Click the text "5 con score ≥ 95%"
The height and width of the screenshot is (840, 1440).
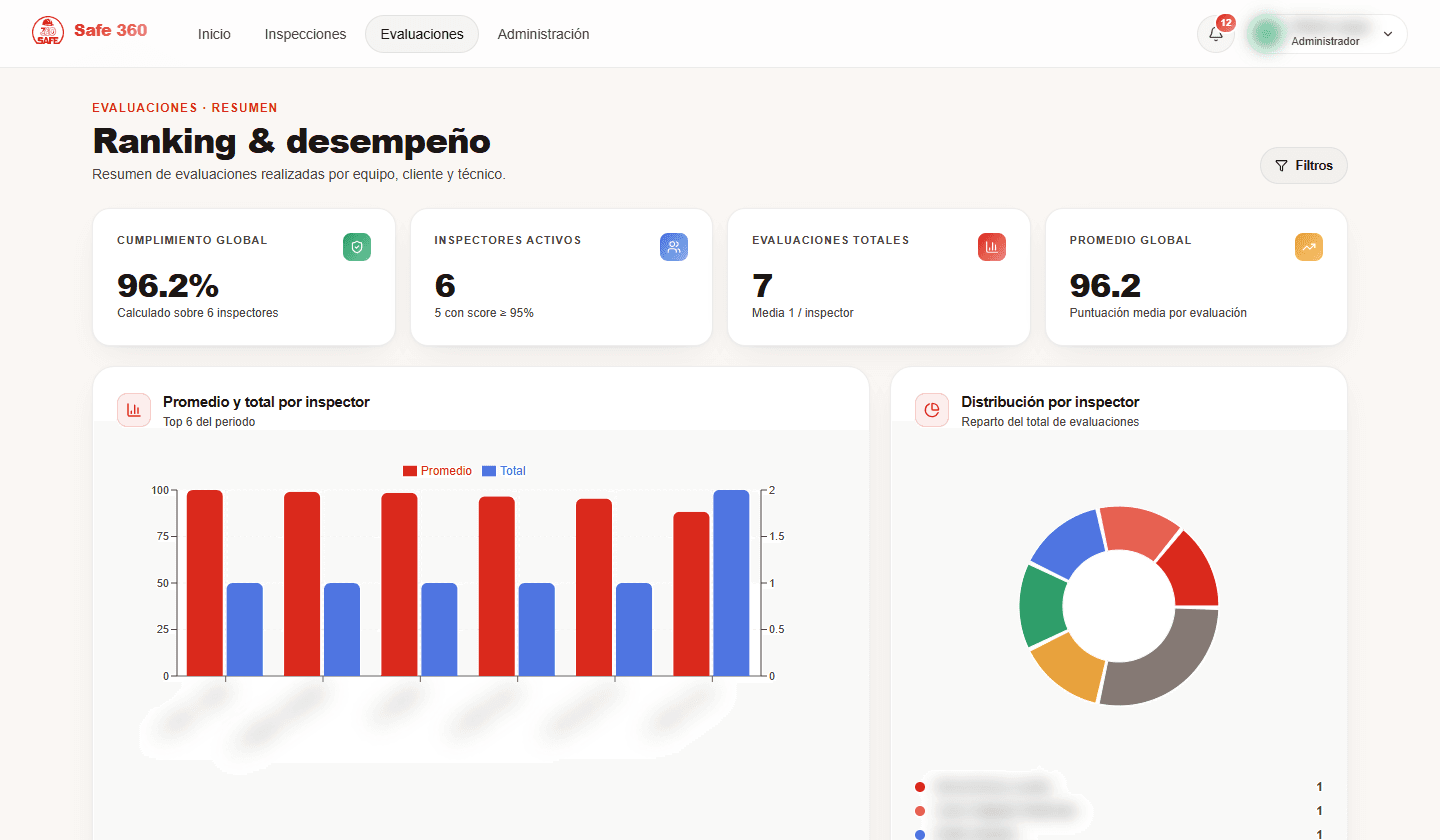click(484, 313)
